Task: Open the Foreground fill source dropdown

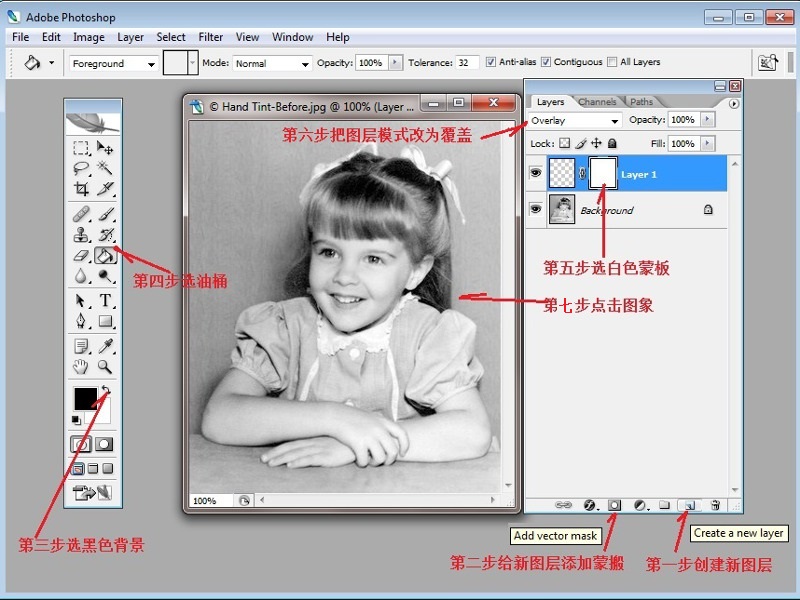Action: pyautogui.click(x=113, y=63)
